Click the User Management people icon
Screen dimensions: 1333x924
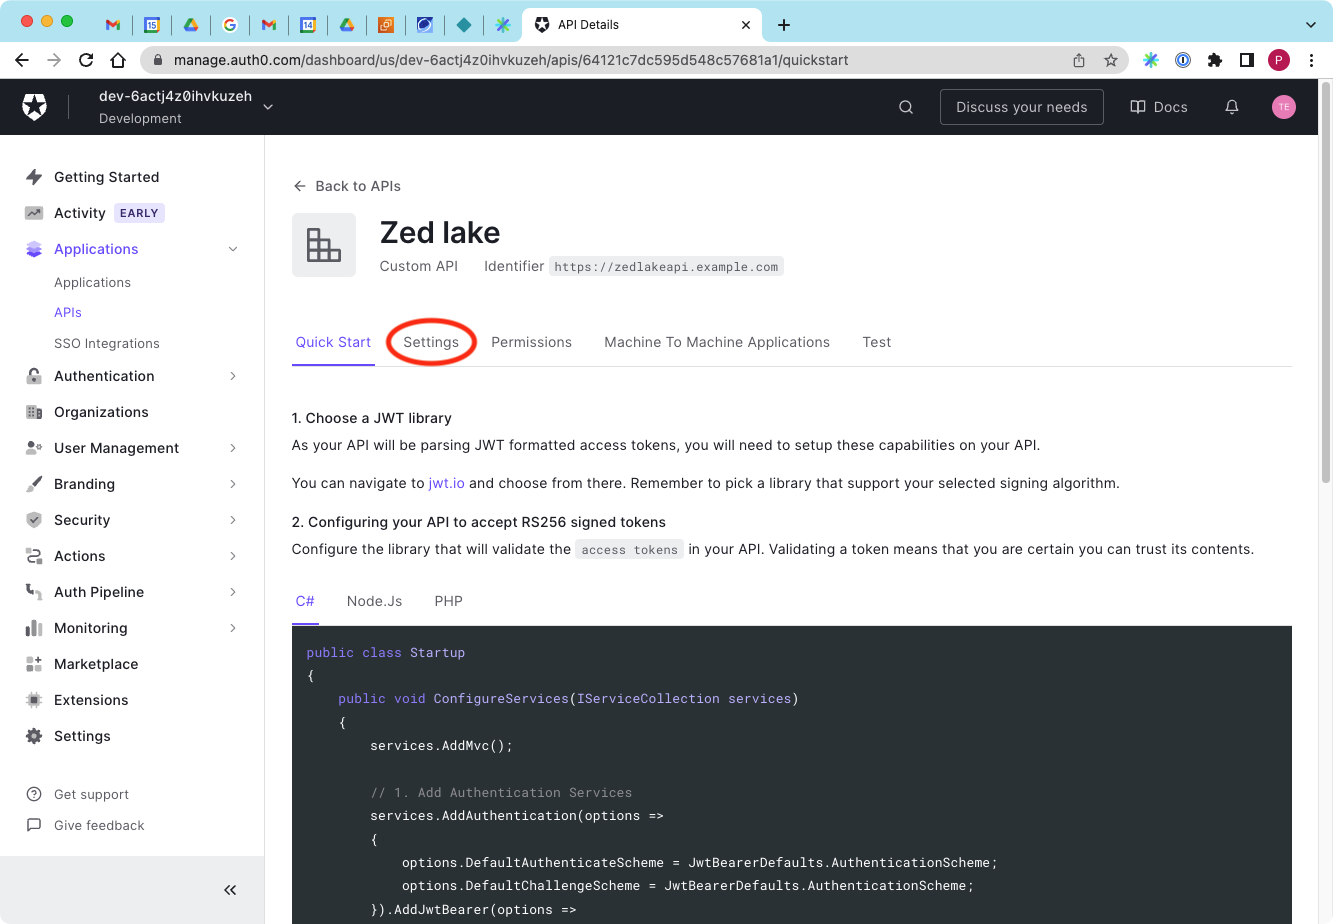[34, 448]
